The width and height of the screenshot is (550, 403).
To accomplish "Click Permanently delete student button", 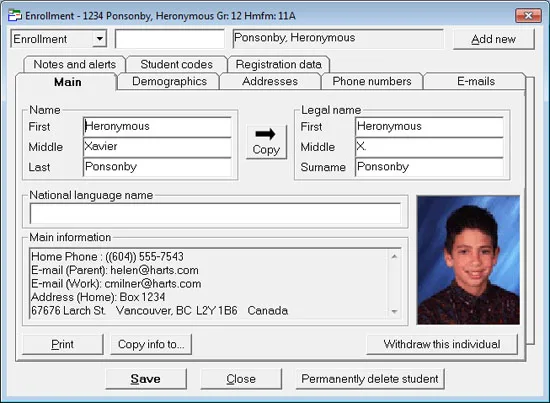I will (x=370, y=379).
